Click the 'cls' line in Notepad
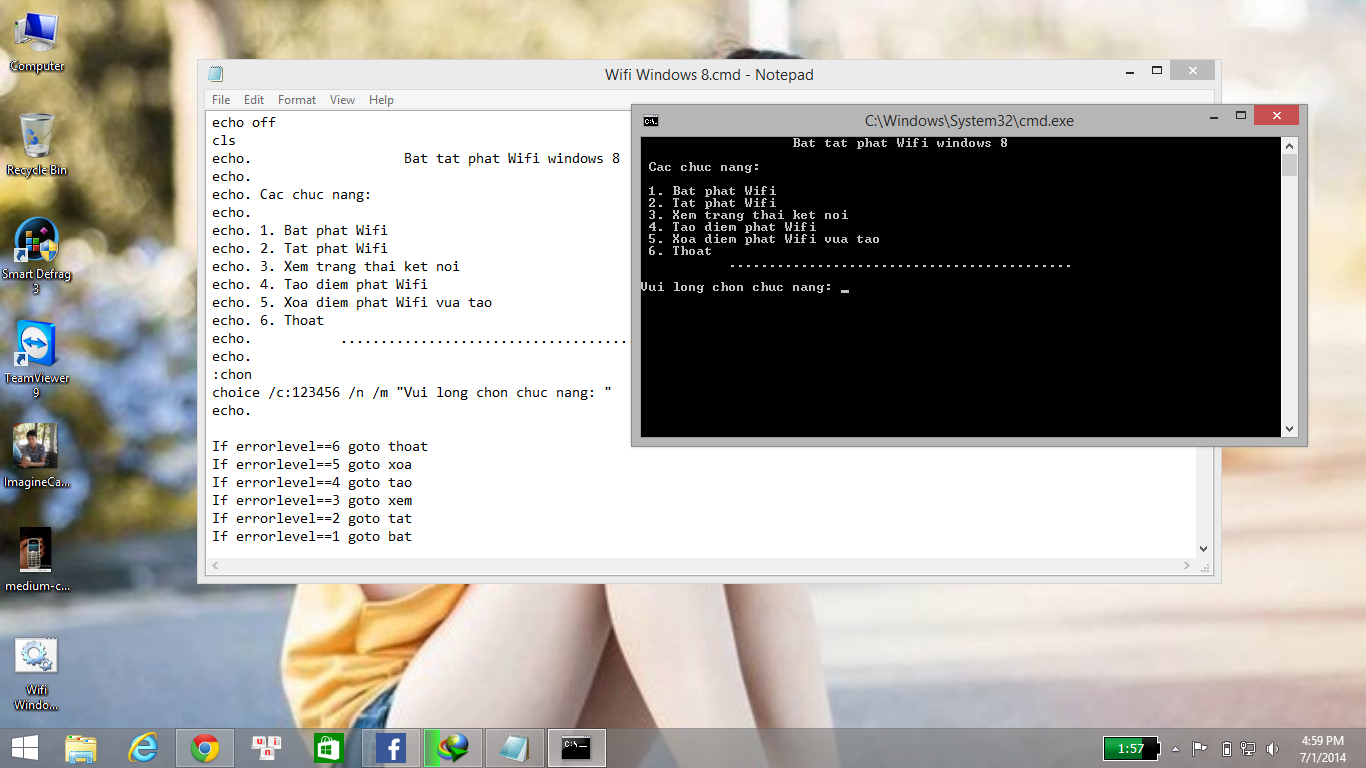The image size is (1366, 768). click(224, 140)
